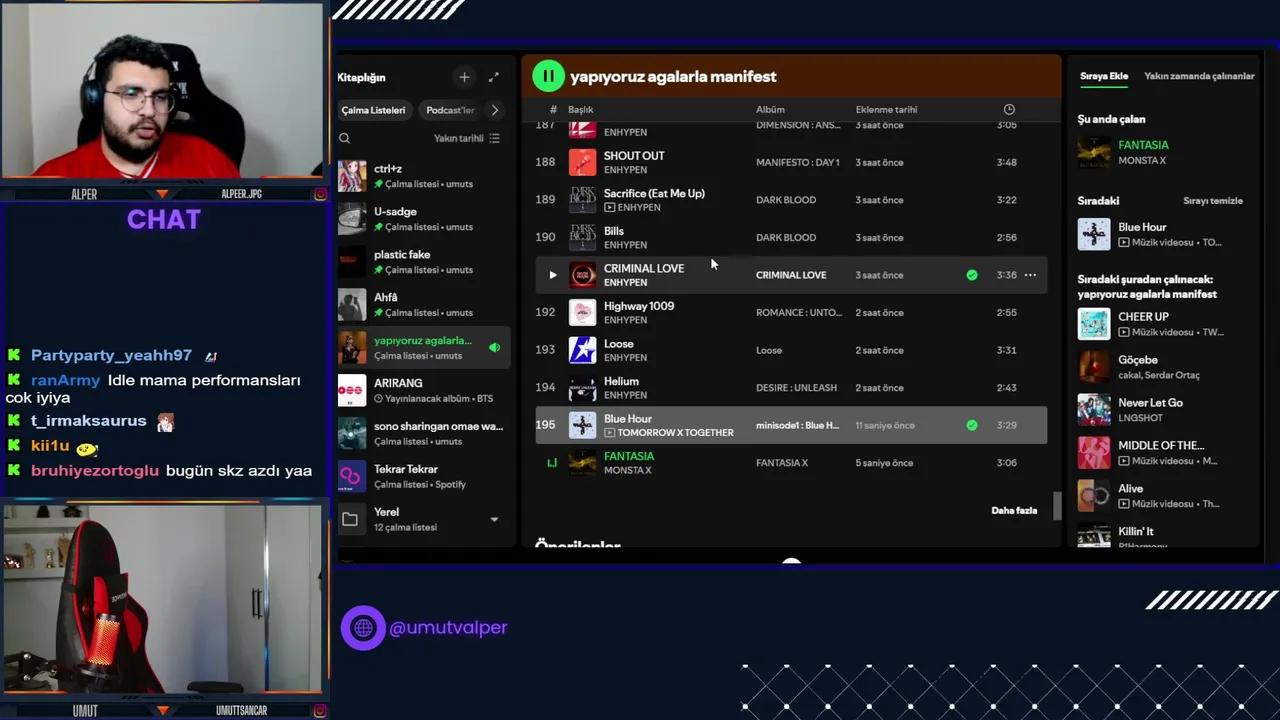The height and width of the screenshot is (720, 1280).
Task: Expand the Yerel folder dropdown arrow
Action: click(x=494, y=519)
